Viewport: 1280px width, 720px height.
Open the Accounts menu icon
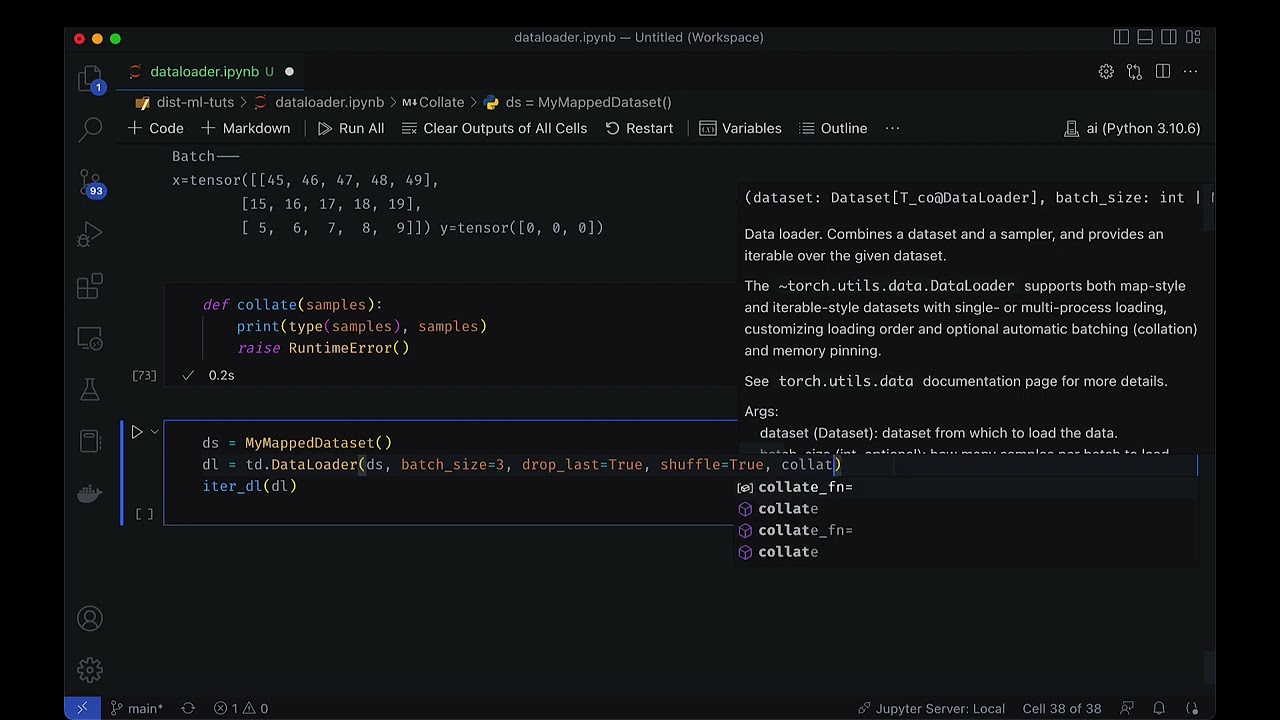pos(90,619)
